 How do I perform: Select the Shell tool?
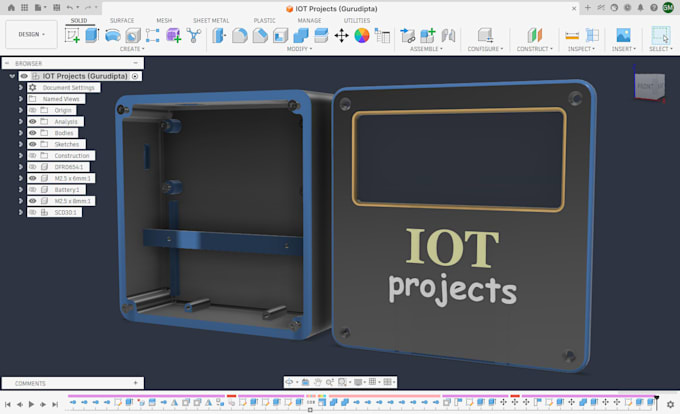coord(280,36)
